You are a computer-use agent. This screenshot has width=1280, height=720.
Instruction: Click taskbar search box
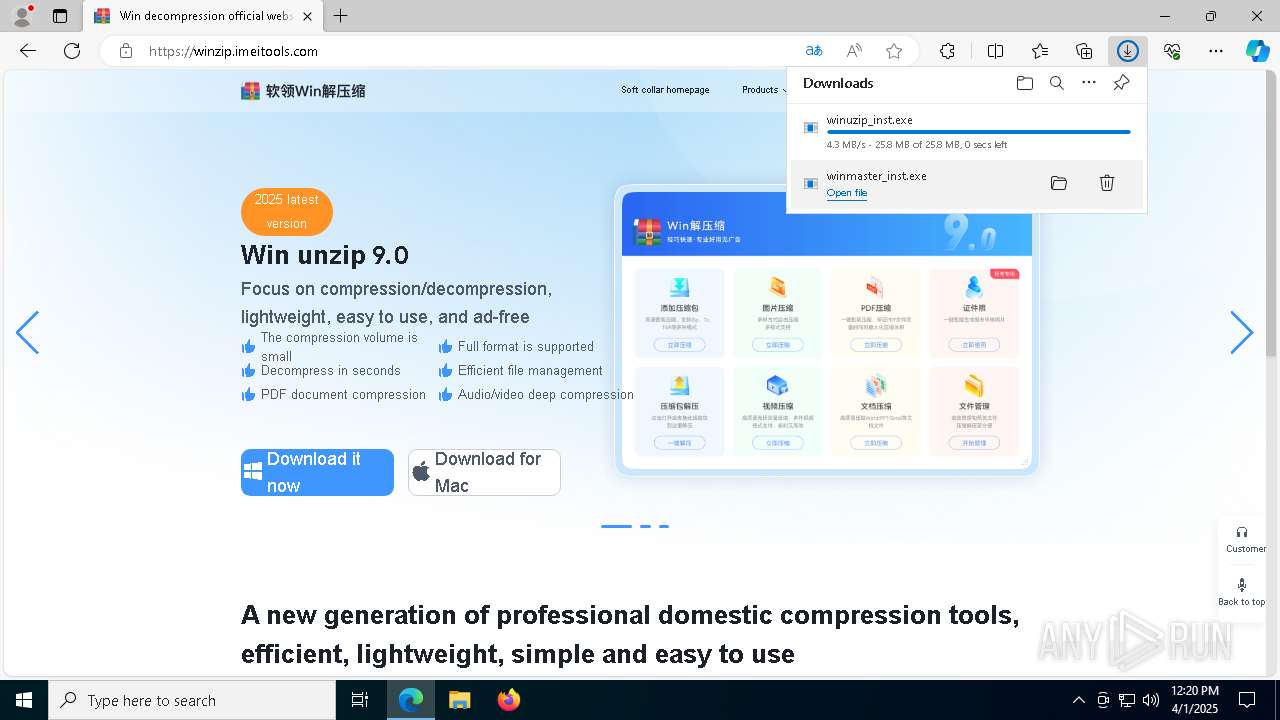pos(192,700)
